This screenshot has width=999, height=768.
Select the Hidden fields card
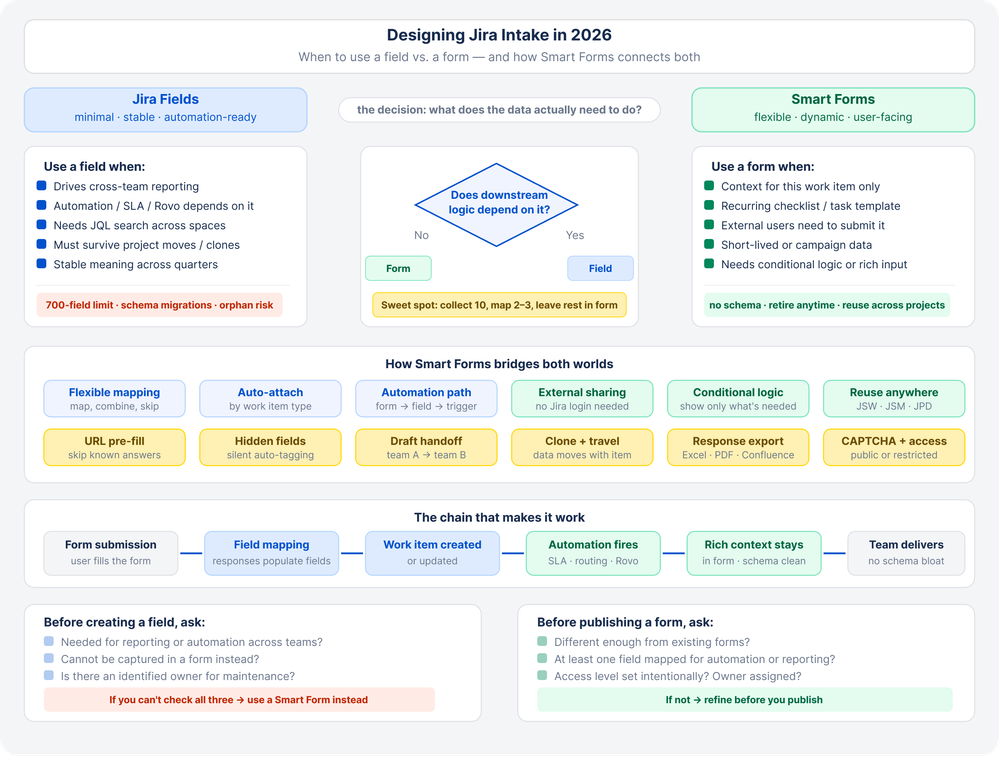click(x=270, y=447)
